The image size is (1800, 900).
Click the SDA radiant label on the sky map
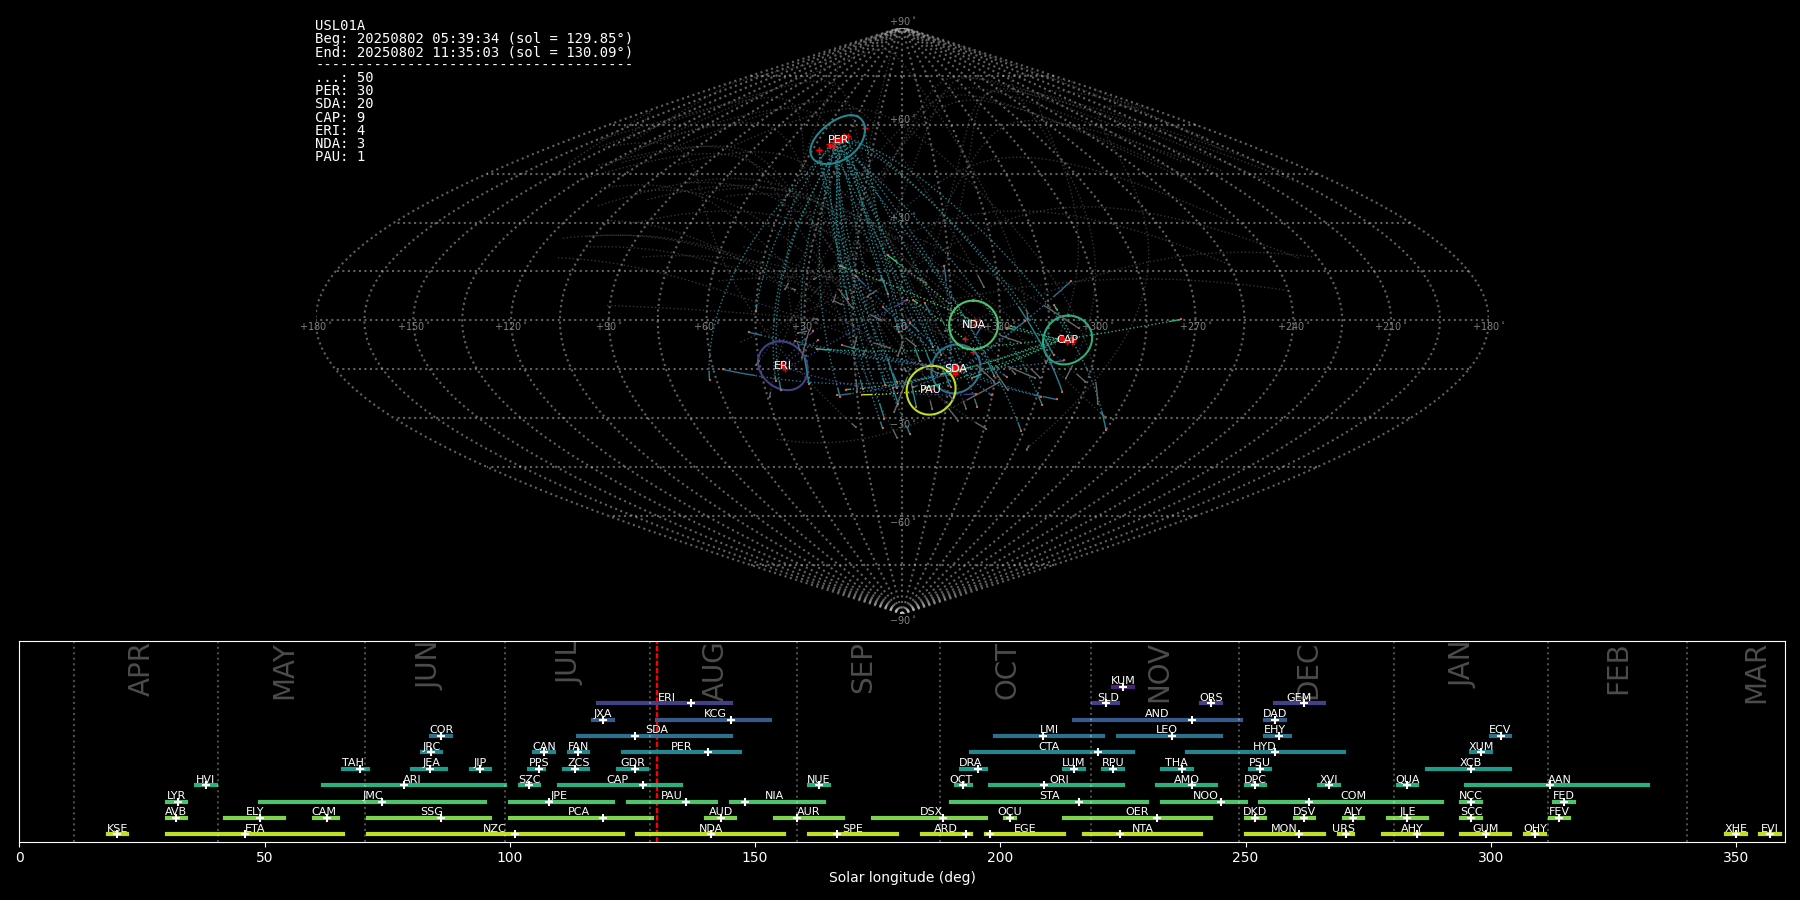[956, 369]
